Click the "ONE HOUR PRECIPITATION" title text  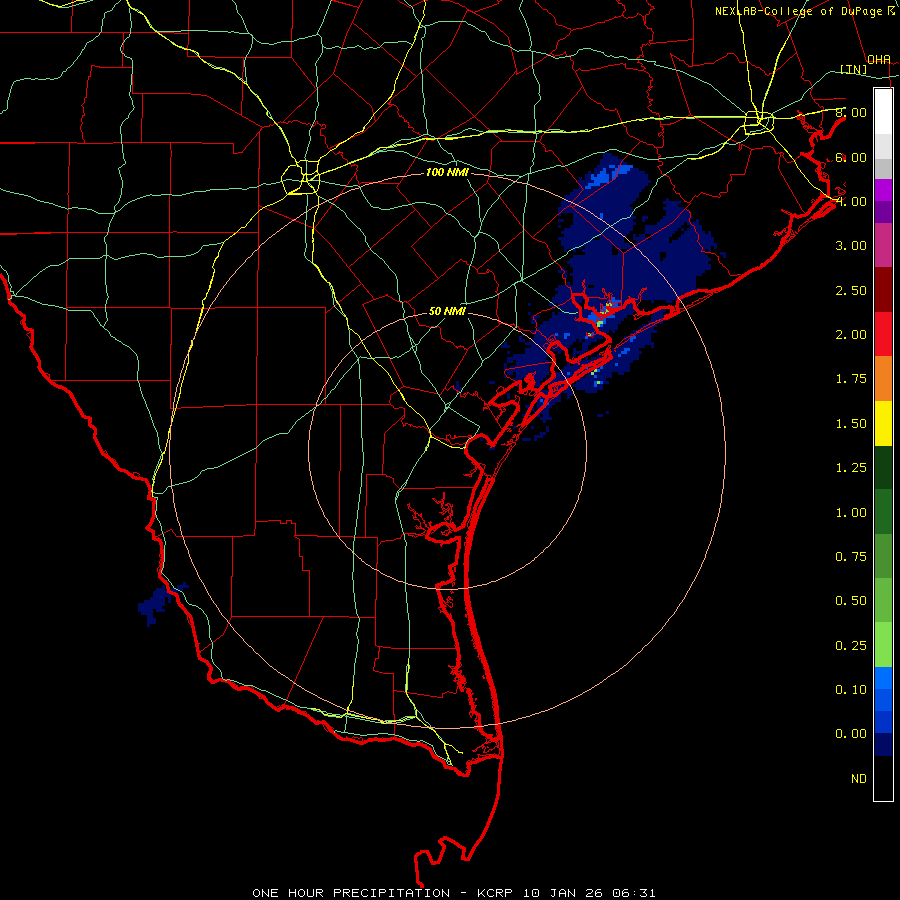coord(351,893)
